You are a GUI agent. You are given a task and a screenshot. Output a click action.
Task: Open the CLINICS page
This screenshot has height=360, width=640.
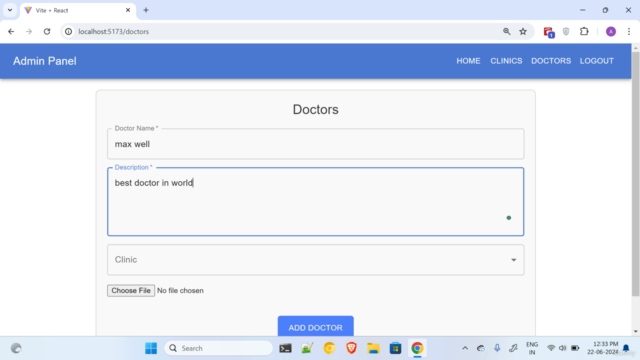[x=506, y=61]
